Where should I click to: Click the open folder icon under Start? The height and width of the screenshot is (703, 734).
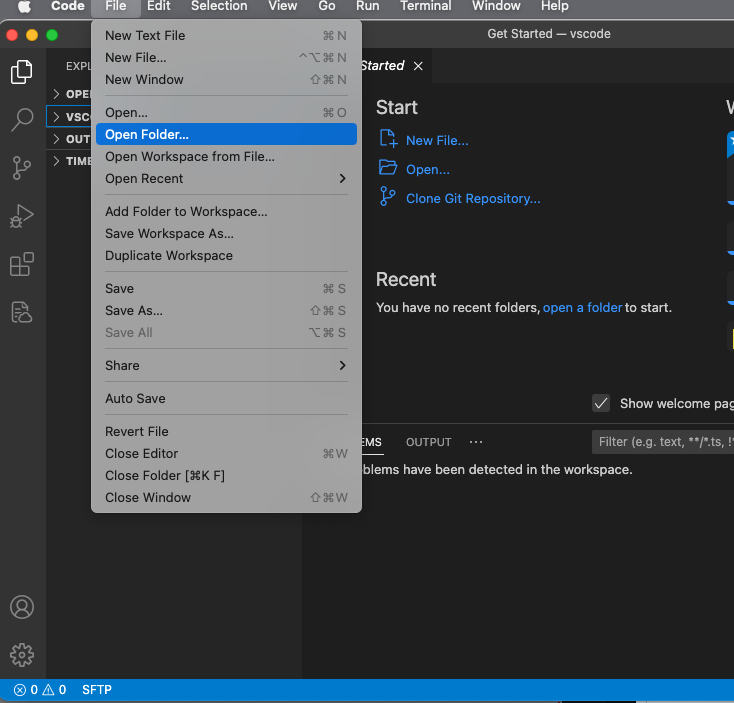pyautogui.click(x=388, y=168)
